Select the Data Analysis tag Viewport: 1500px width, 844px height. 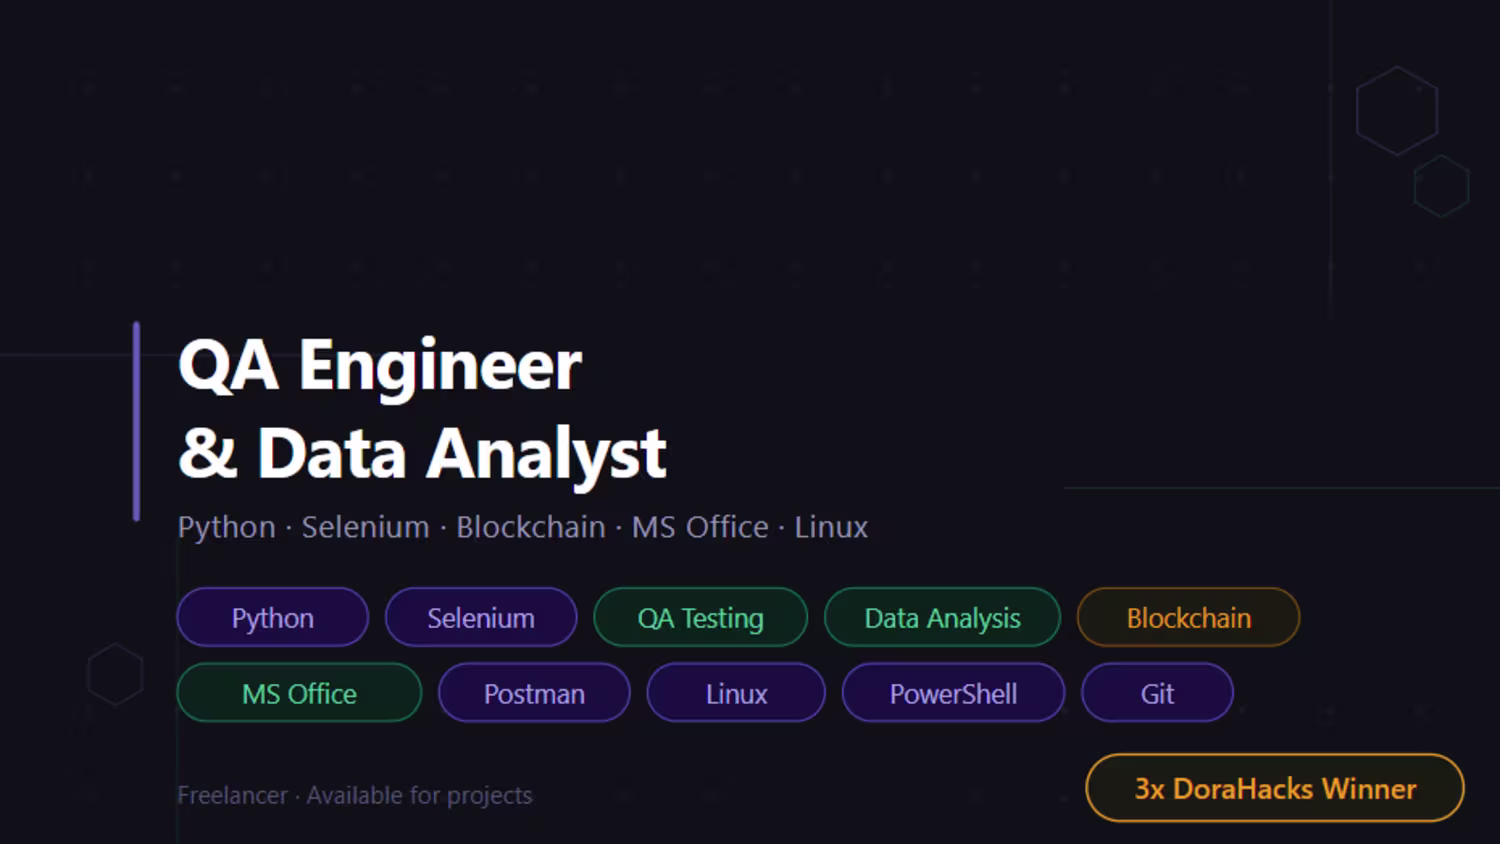(x=942, y=618)
